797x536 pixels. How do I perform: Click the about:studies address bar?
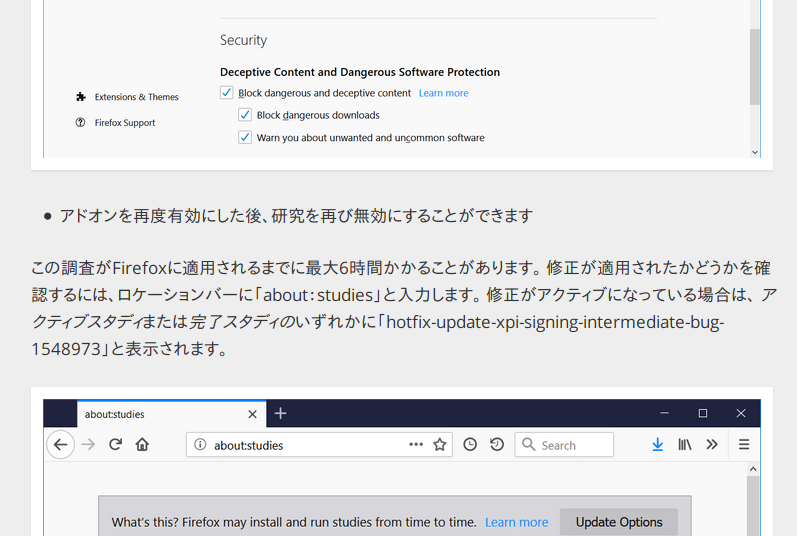coord(319,445)
